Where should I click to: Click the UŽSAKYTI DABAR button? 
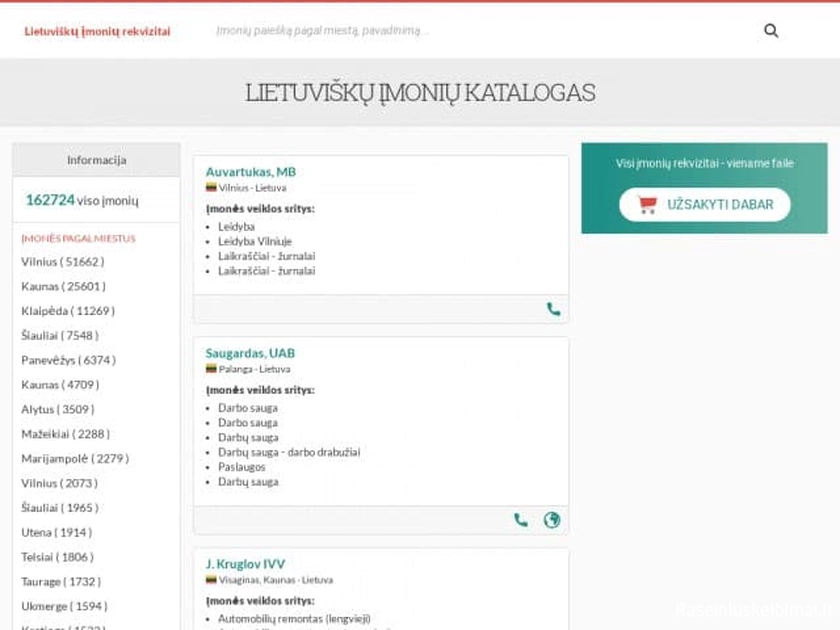point(704,205)
